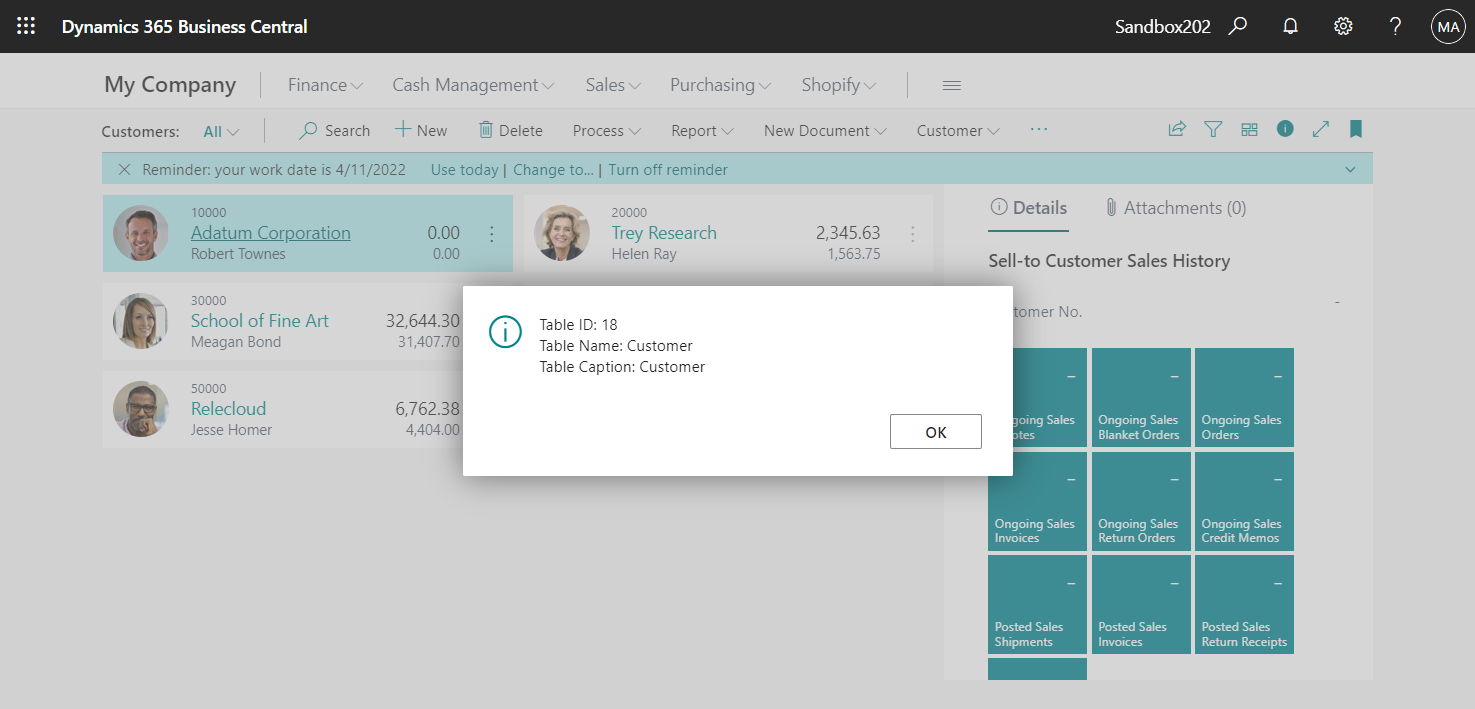1475x709 pixels.
Task: Select the Delete icon to remove a customer
Action: coord(510,130)
